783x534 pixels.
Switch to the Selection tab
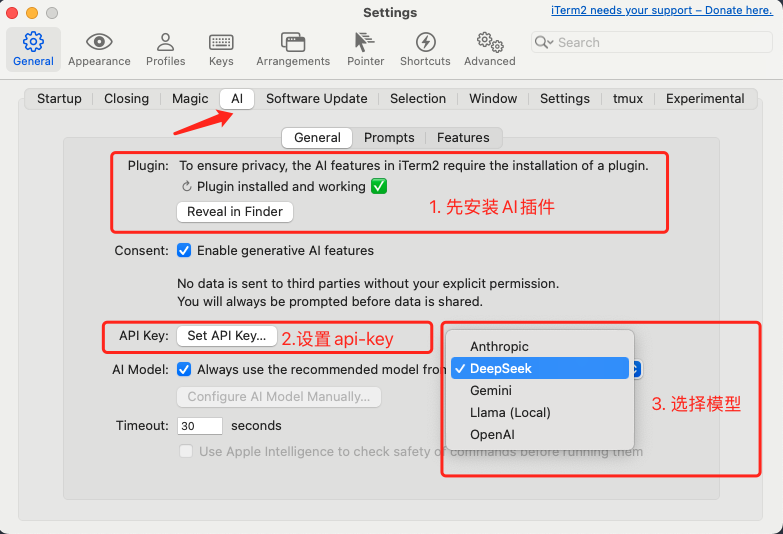[418, 98]
